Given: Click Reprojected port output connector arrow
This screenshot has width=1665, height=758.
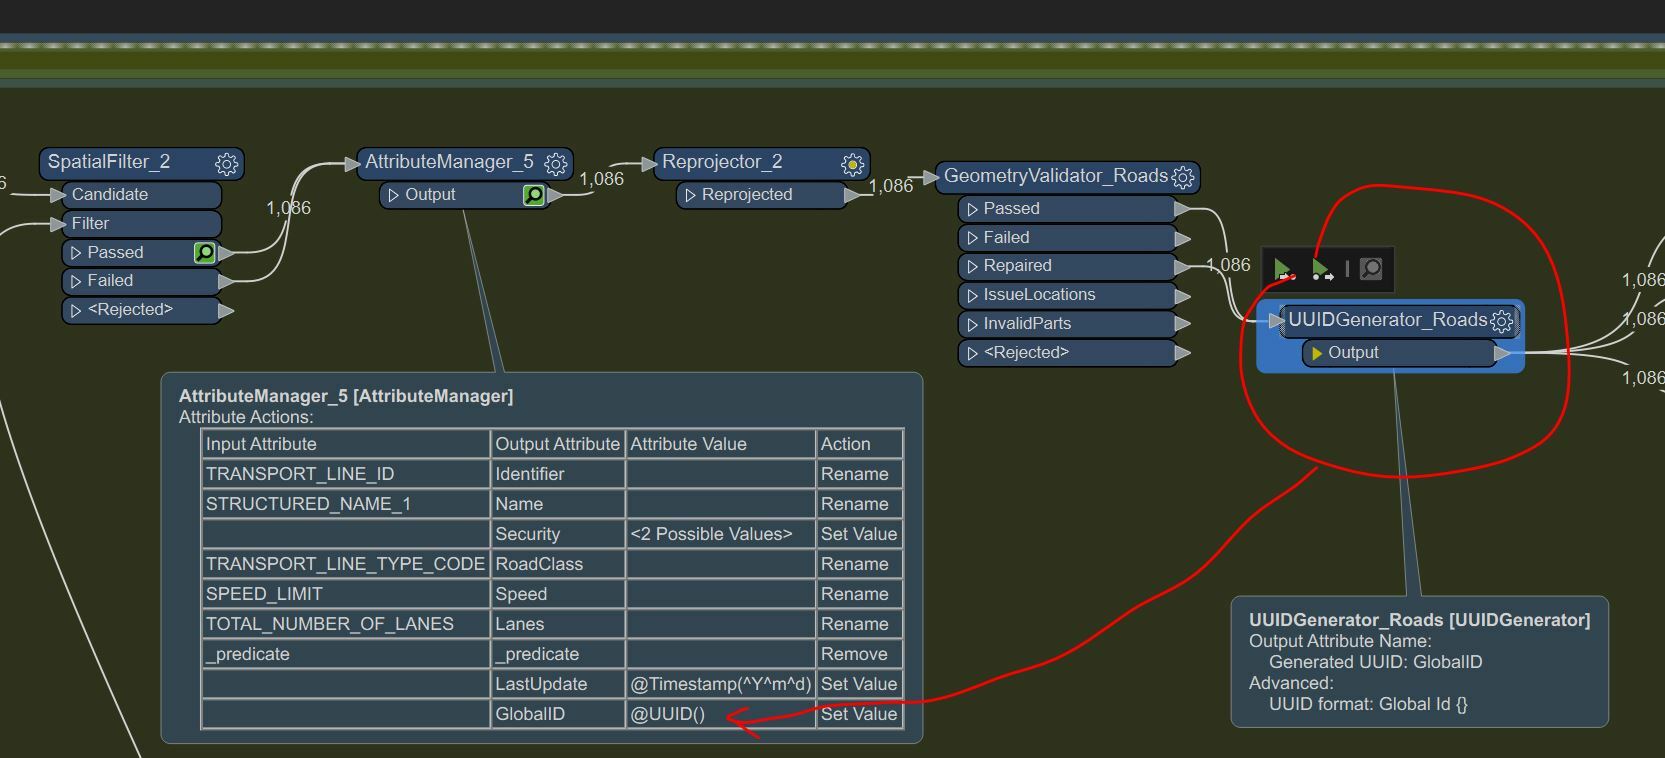Looking at the screenshot, I should (x=853, y=195).
